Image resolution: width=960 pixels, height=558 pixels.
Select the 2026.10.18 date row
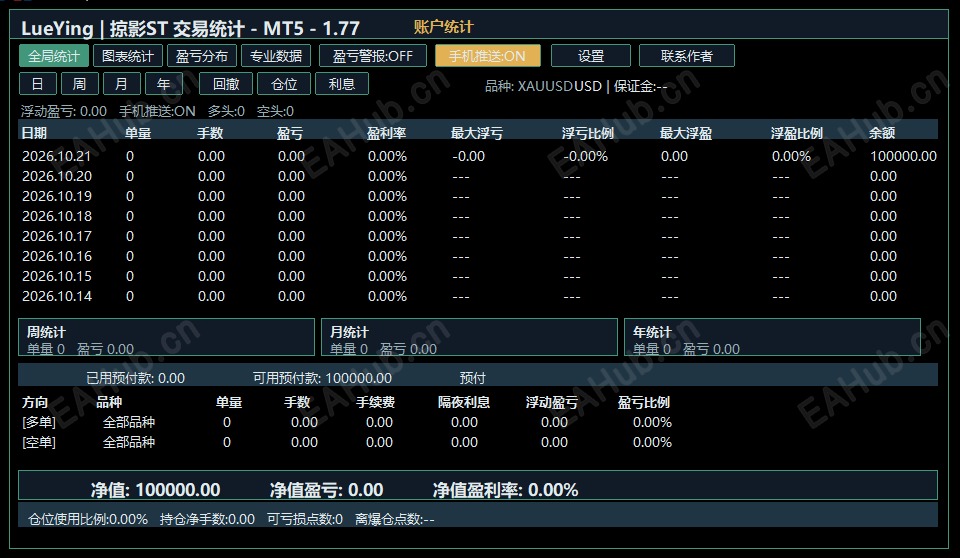pyautogui.click(x=478, y=216)
